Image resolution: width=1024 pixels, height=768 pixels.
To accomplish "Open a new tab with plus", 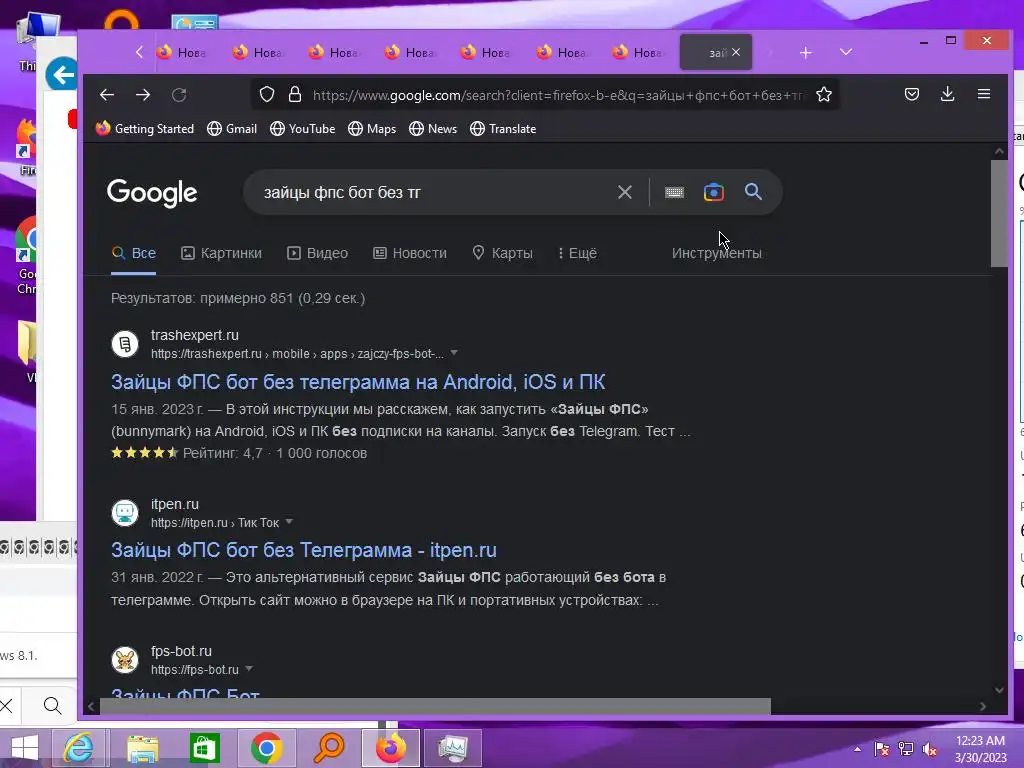I will pos(806,52).
